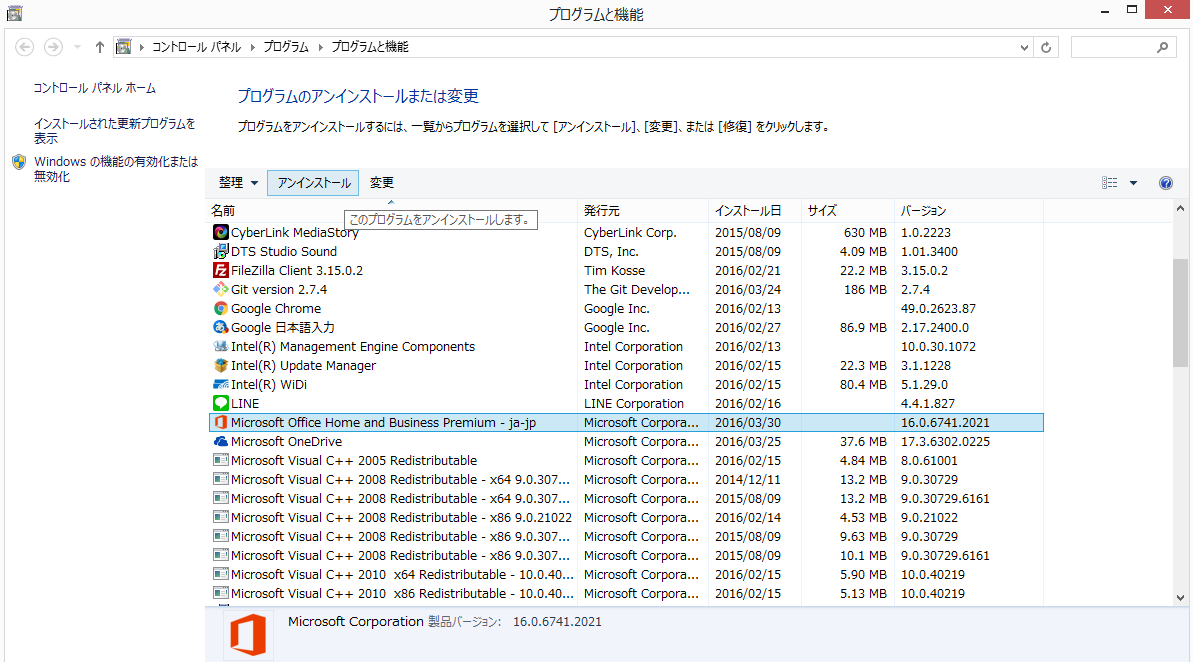Click the Git version 2.7.4 icon
Image resolution: width=1193 pixels, height=662 pixels.
pos(221,289)
